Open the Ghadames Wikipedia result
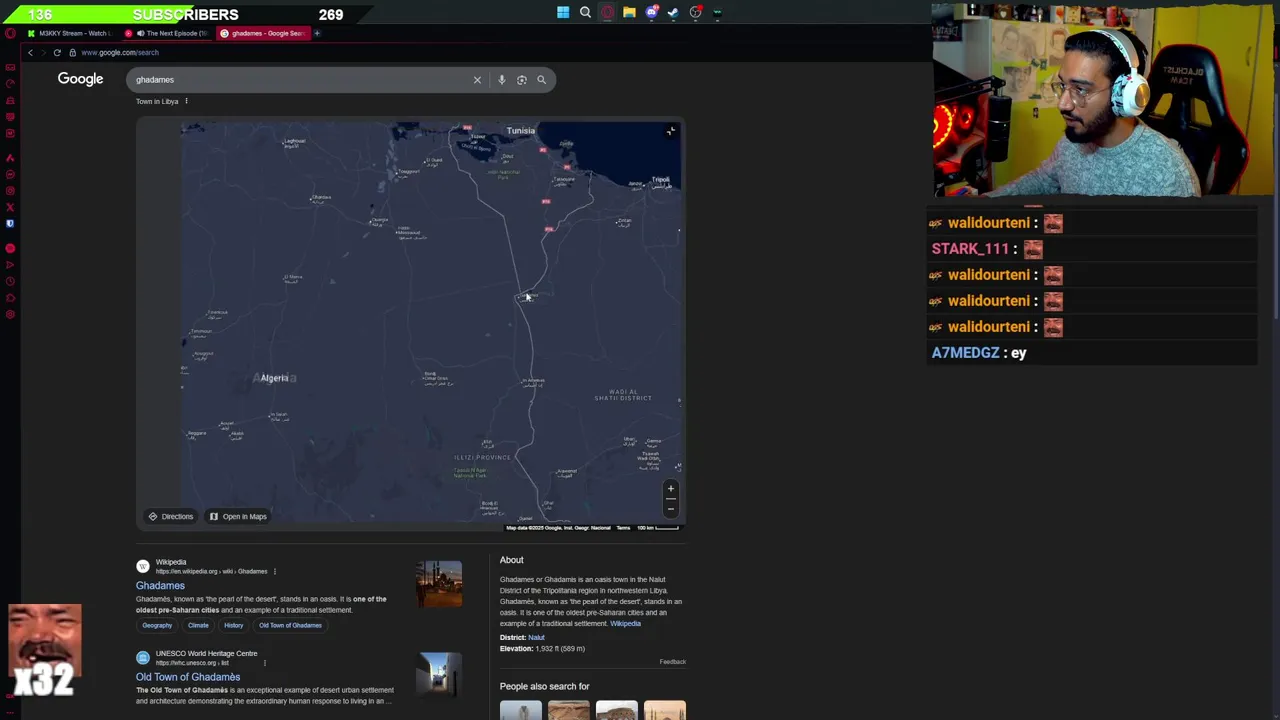Viewport: 1280px width, 720px height. coord(160,586)
